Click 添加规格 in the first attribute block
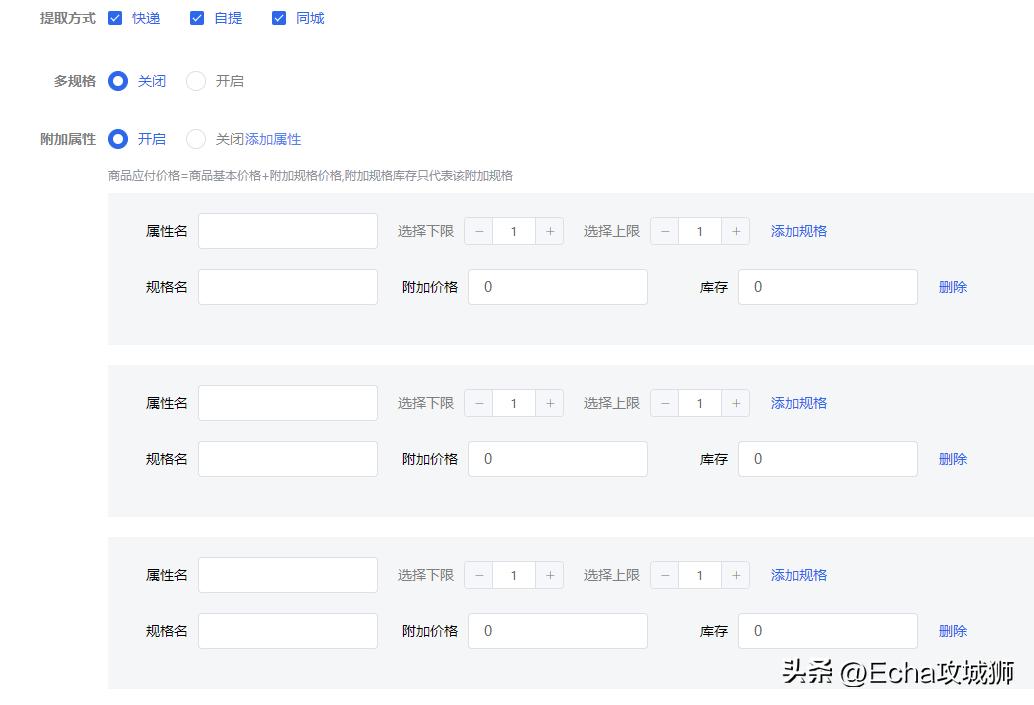 click(797, 231)
